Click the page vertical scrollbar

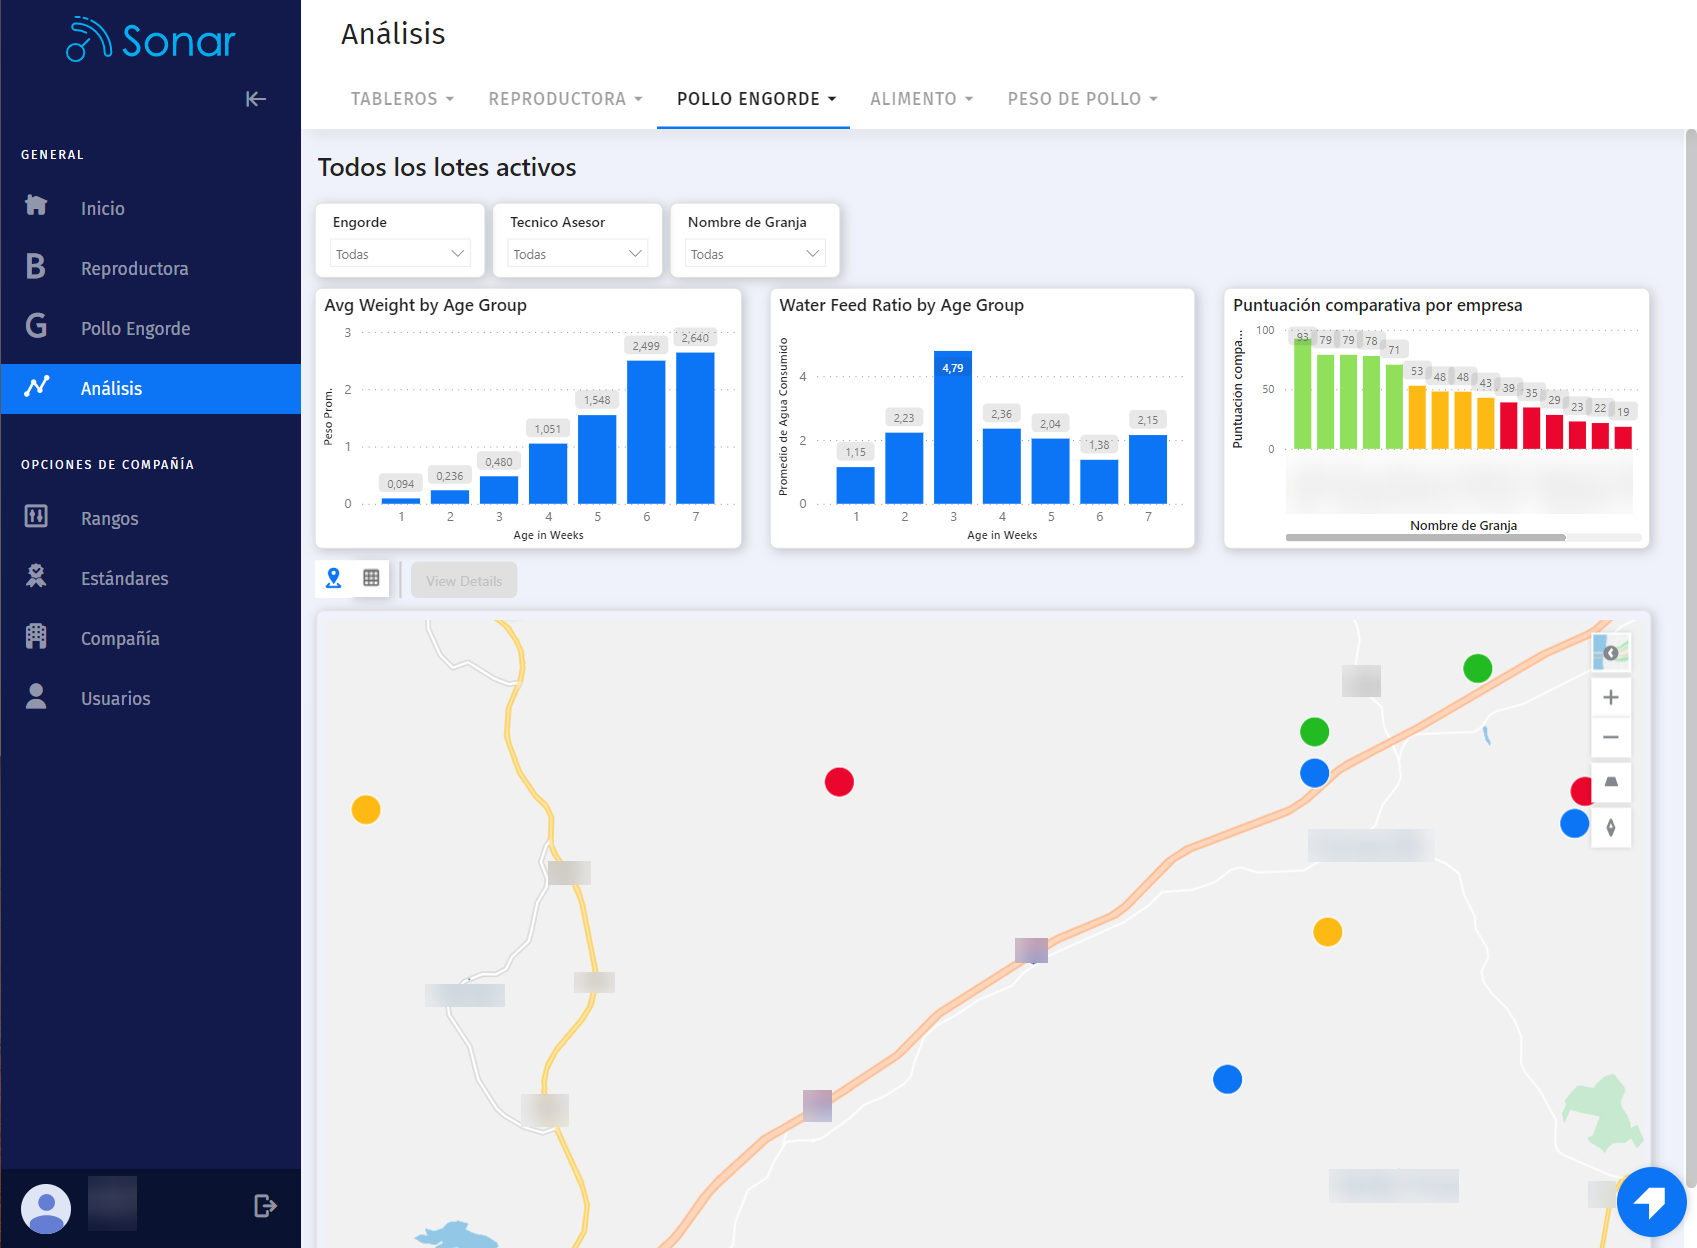tap(1691, 660)
